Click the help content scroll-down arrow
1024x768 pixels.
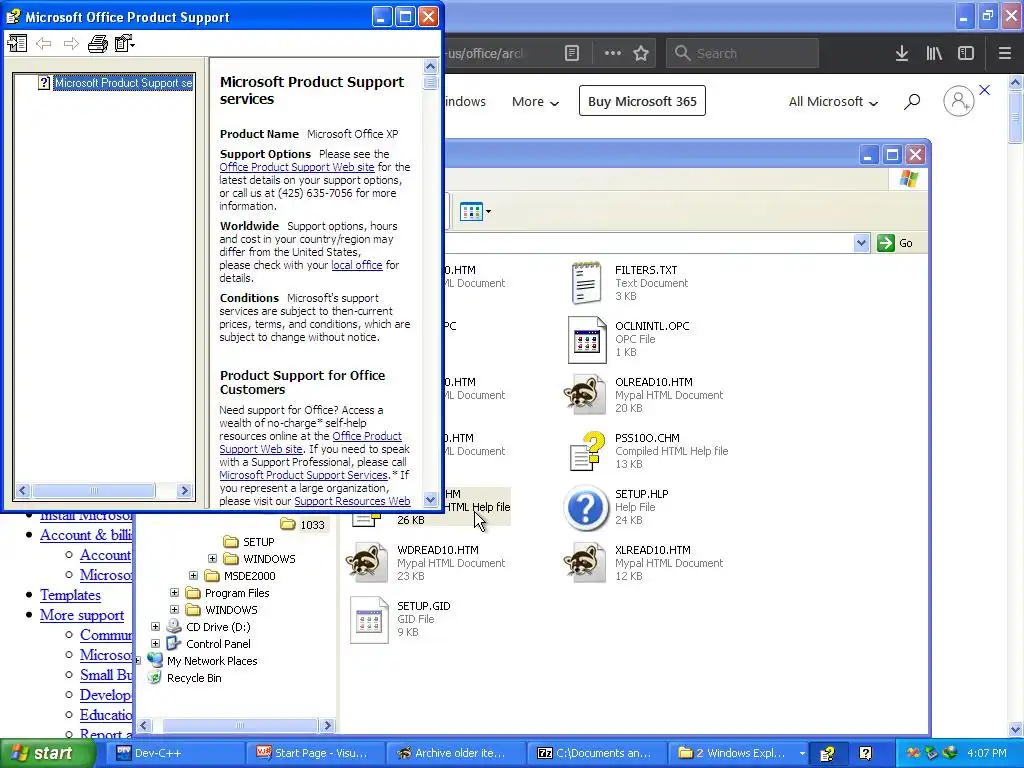pos(430,500)
